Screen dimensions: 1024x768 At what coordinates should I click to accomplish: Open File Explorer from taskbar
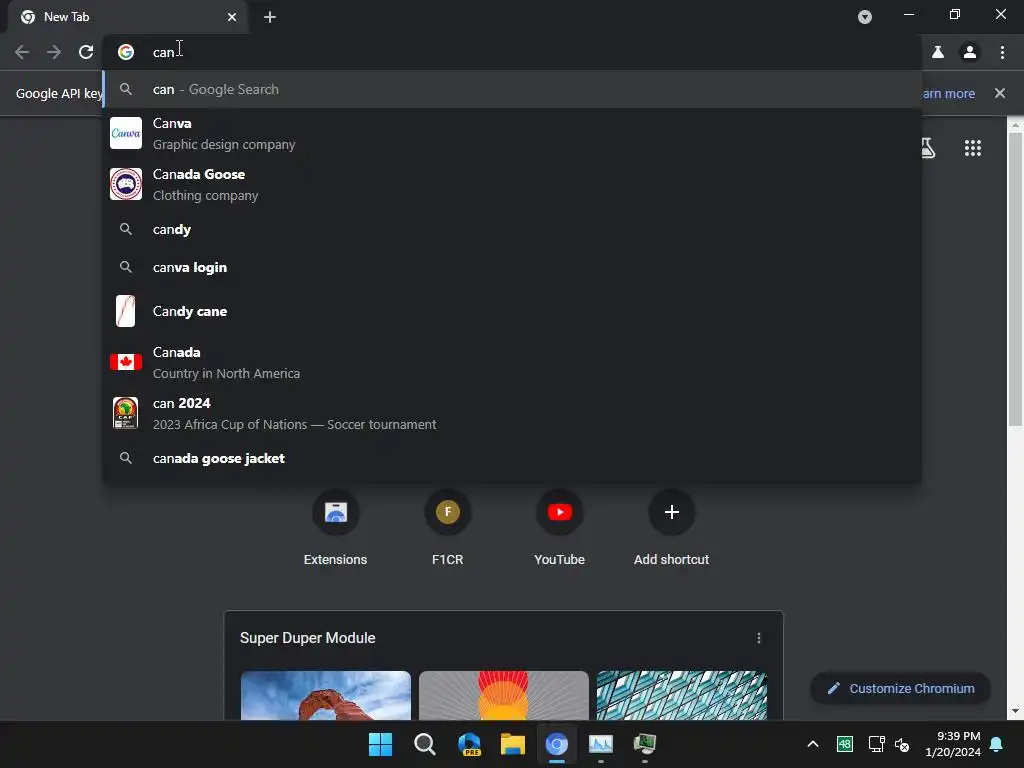(x=513, y=744)
